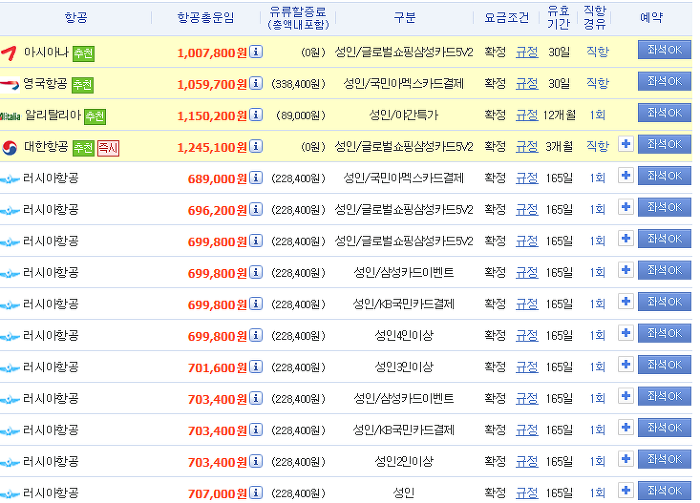
Task: Select 좌석OK for 699,800원 성인4인이상 fare
Action: pos(664,333)
